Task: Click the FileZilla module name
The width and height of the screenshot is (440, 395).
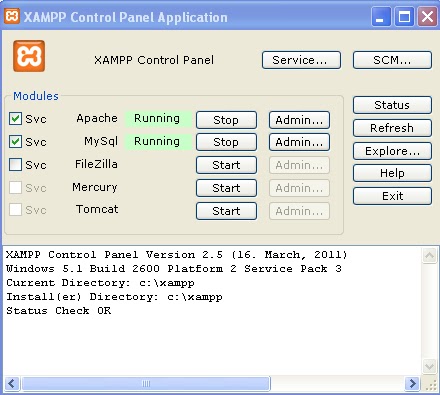Action: tap(96, 164)
